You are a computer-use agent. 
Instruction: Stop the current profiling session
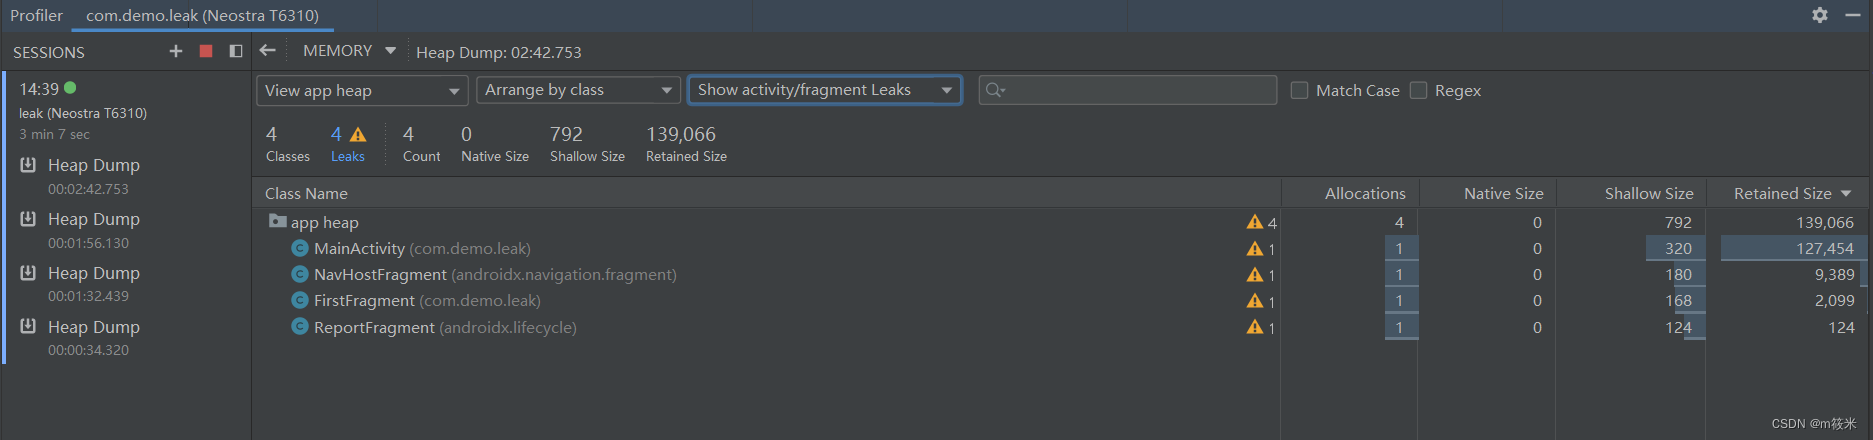click(x=206, y=51)
